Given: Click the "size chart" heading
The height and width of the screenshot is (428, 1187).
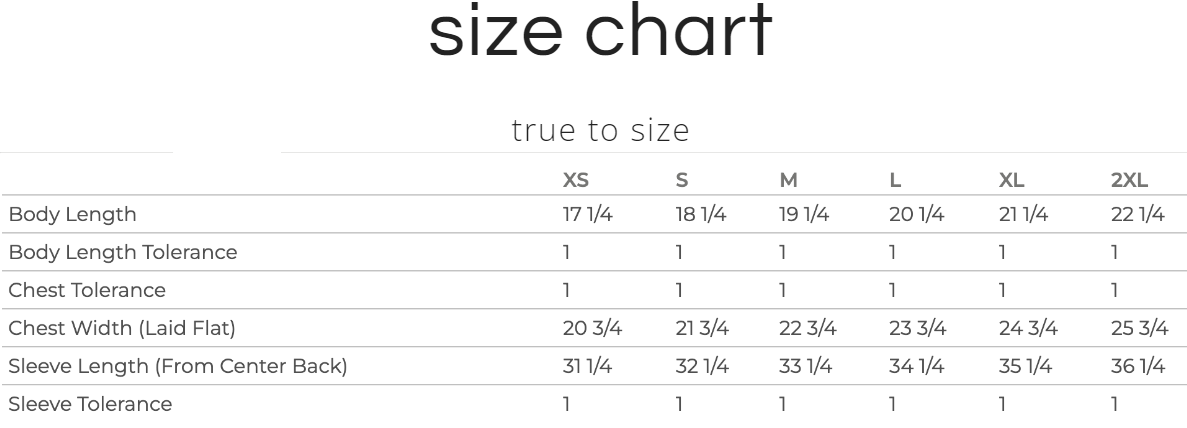Looking at the screenshot, I should tap(600, 33).
